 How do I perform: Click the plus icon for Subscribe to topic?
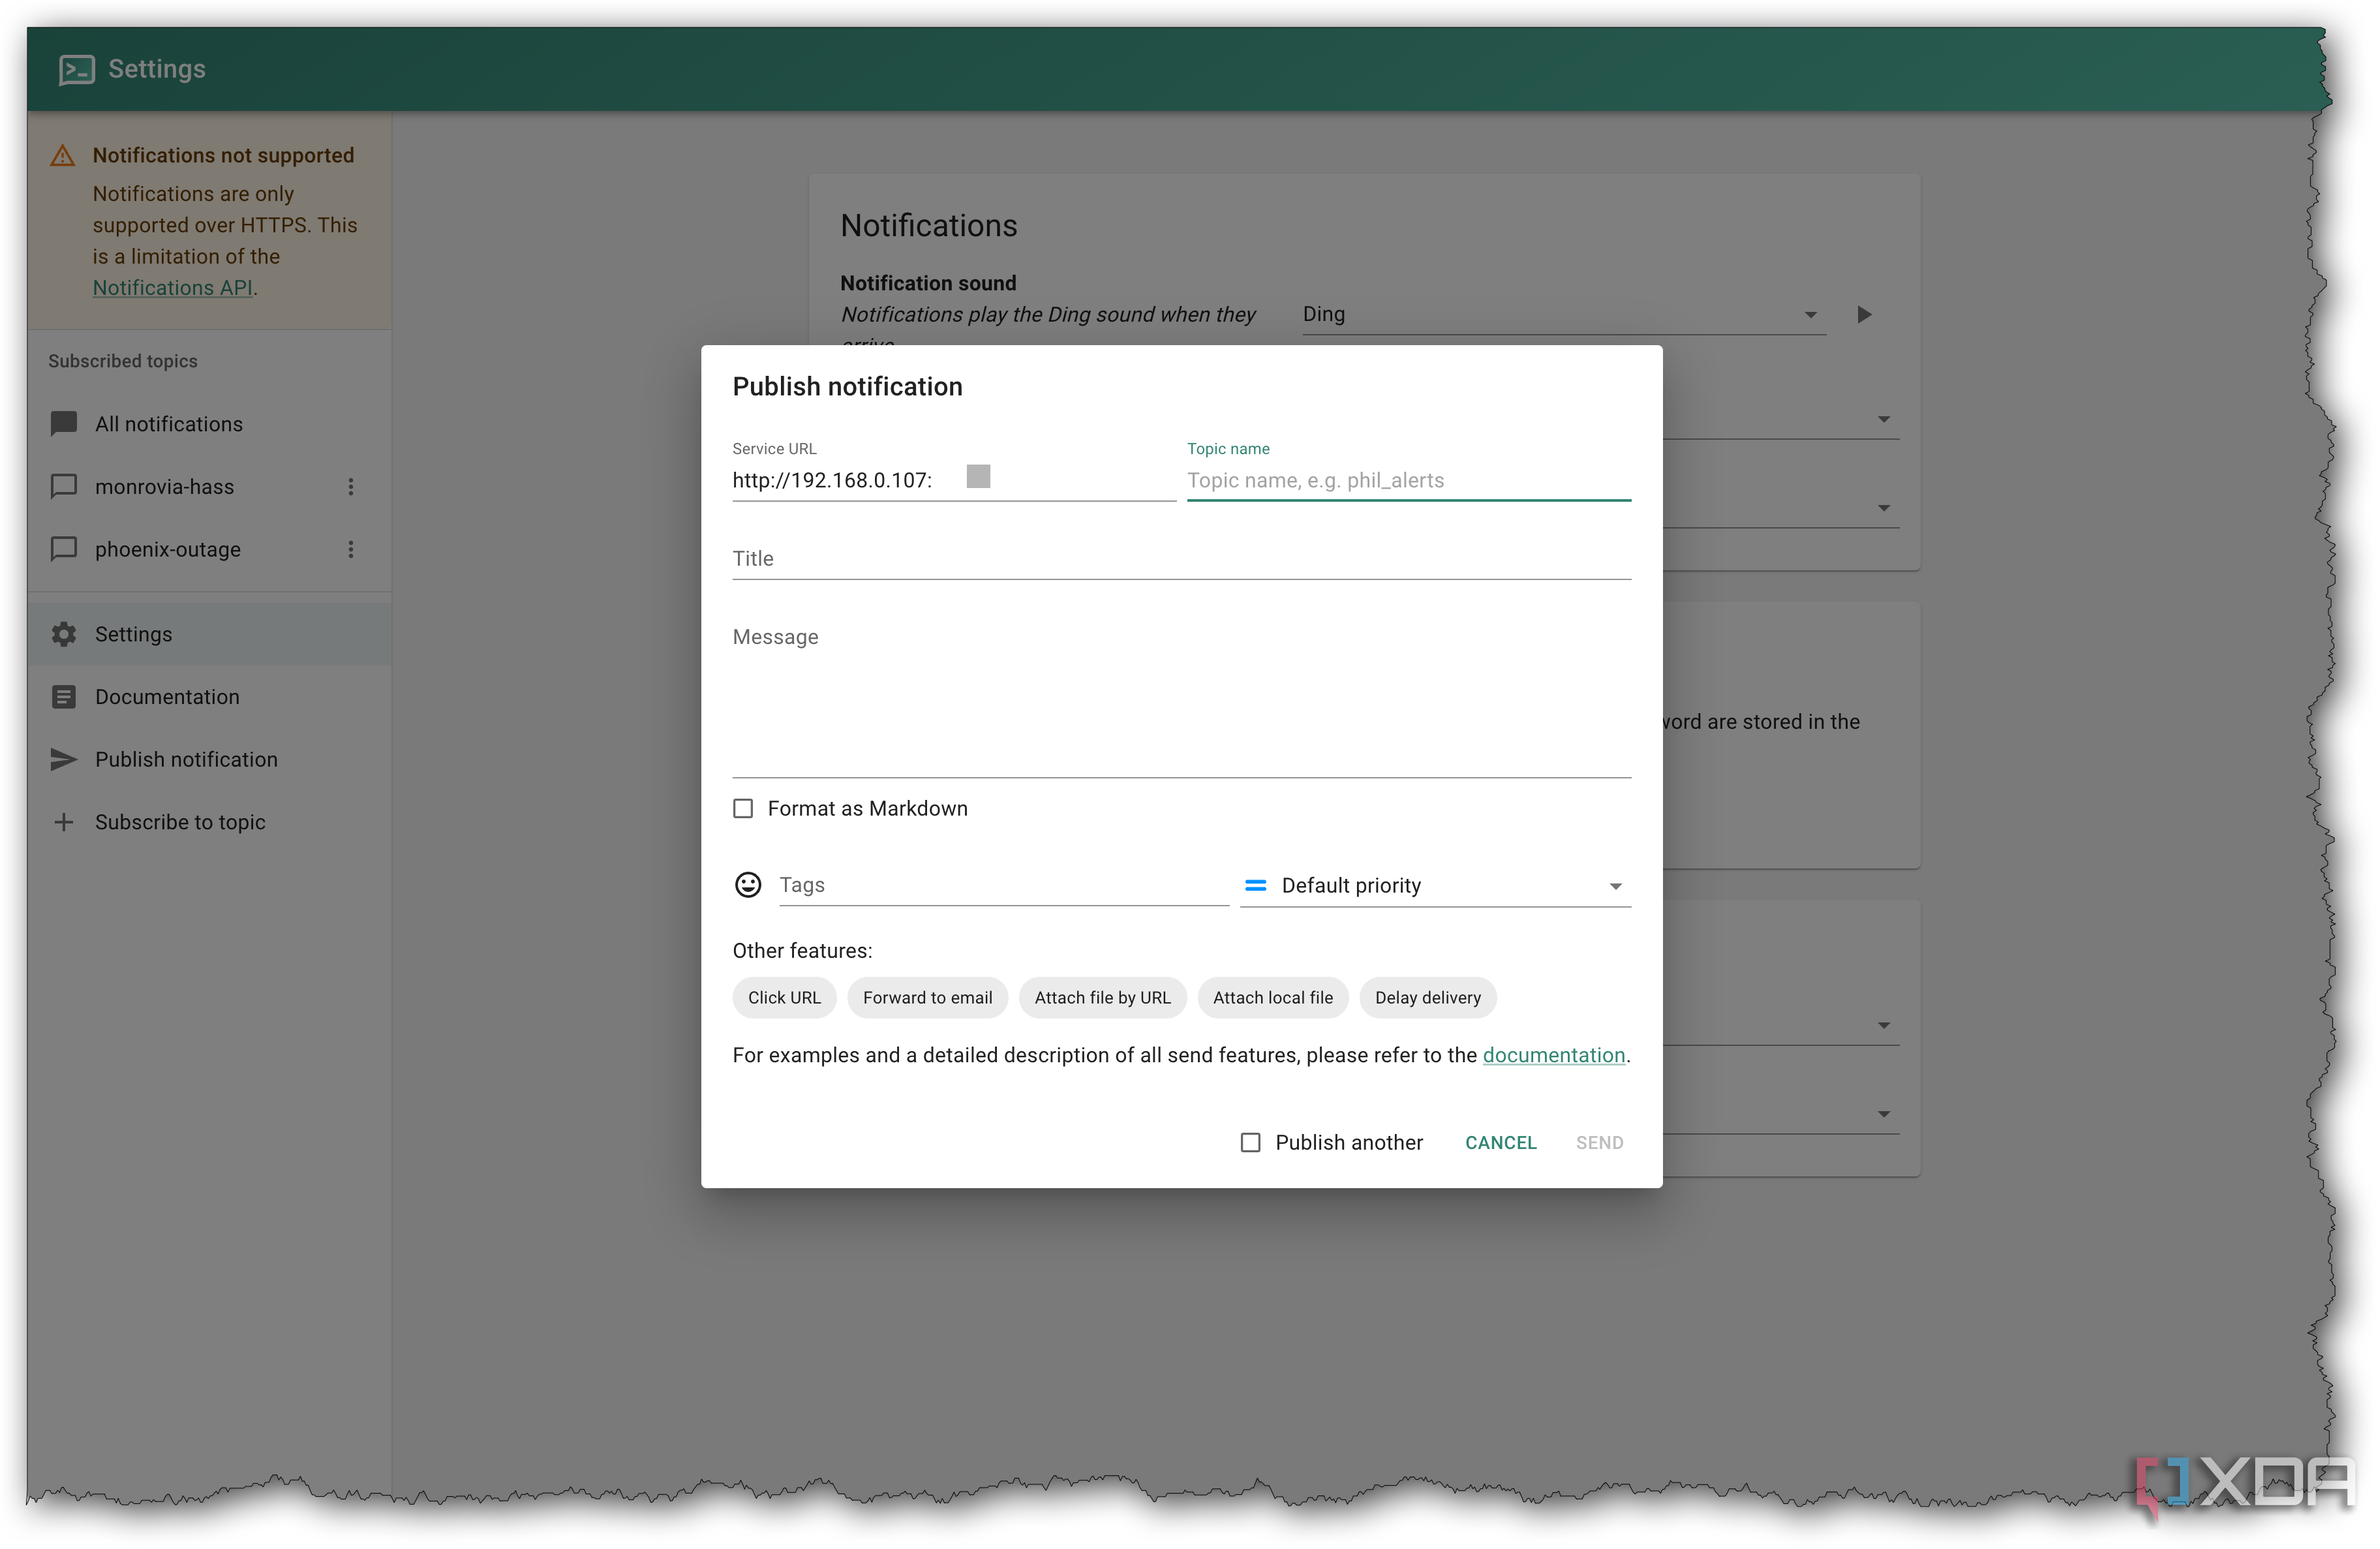point(64,822)
